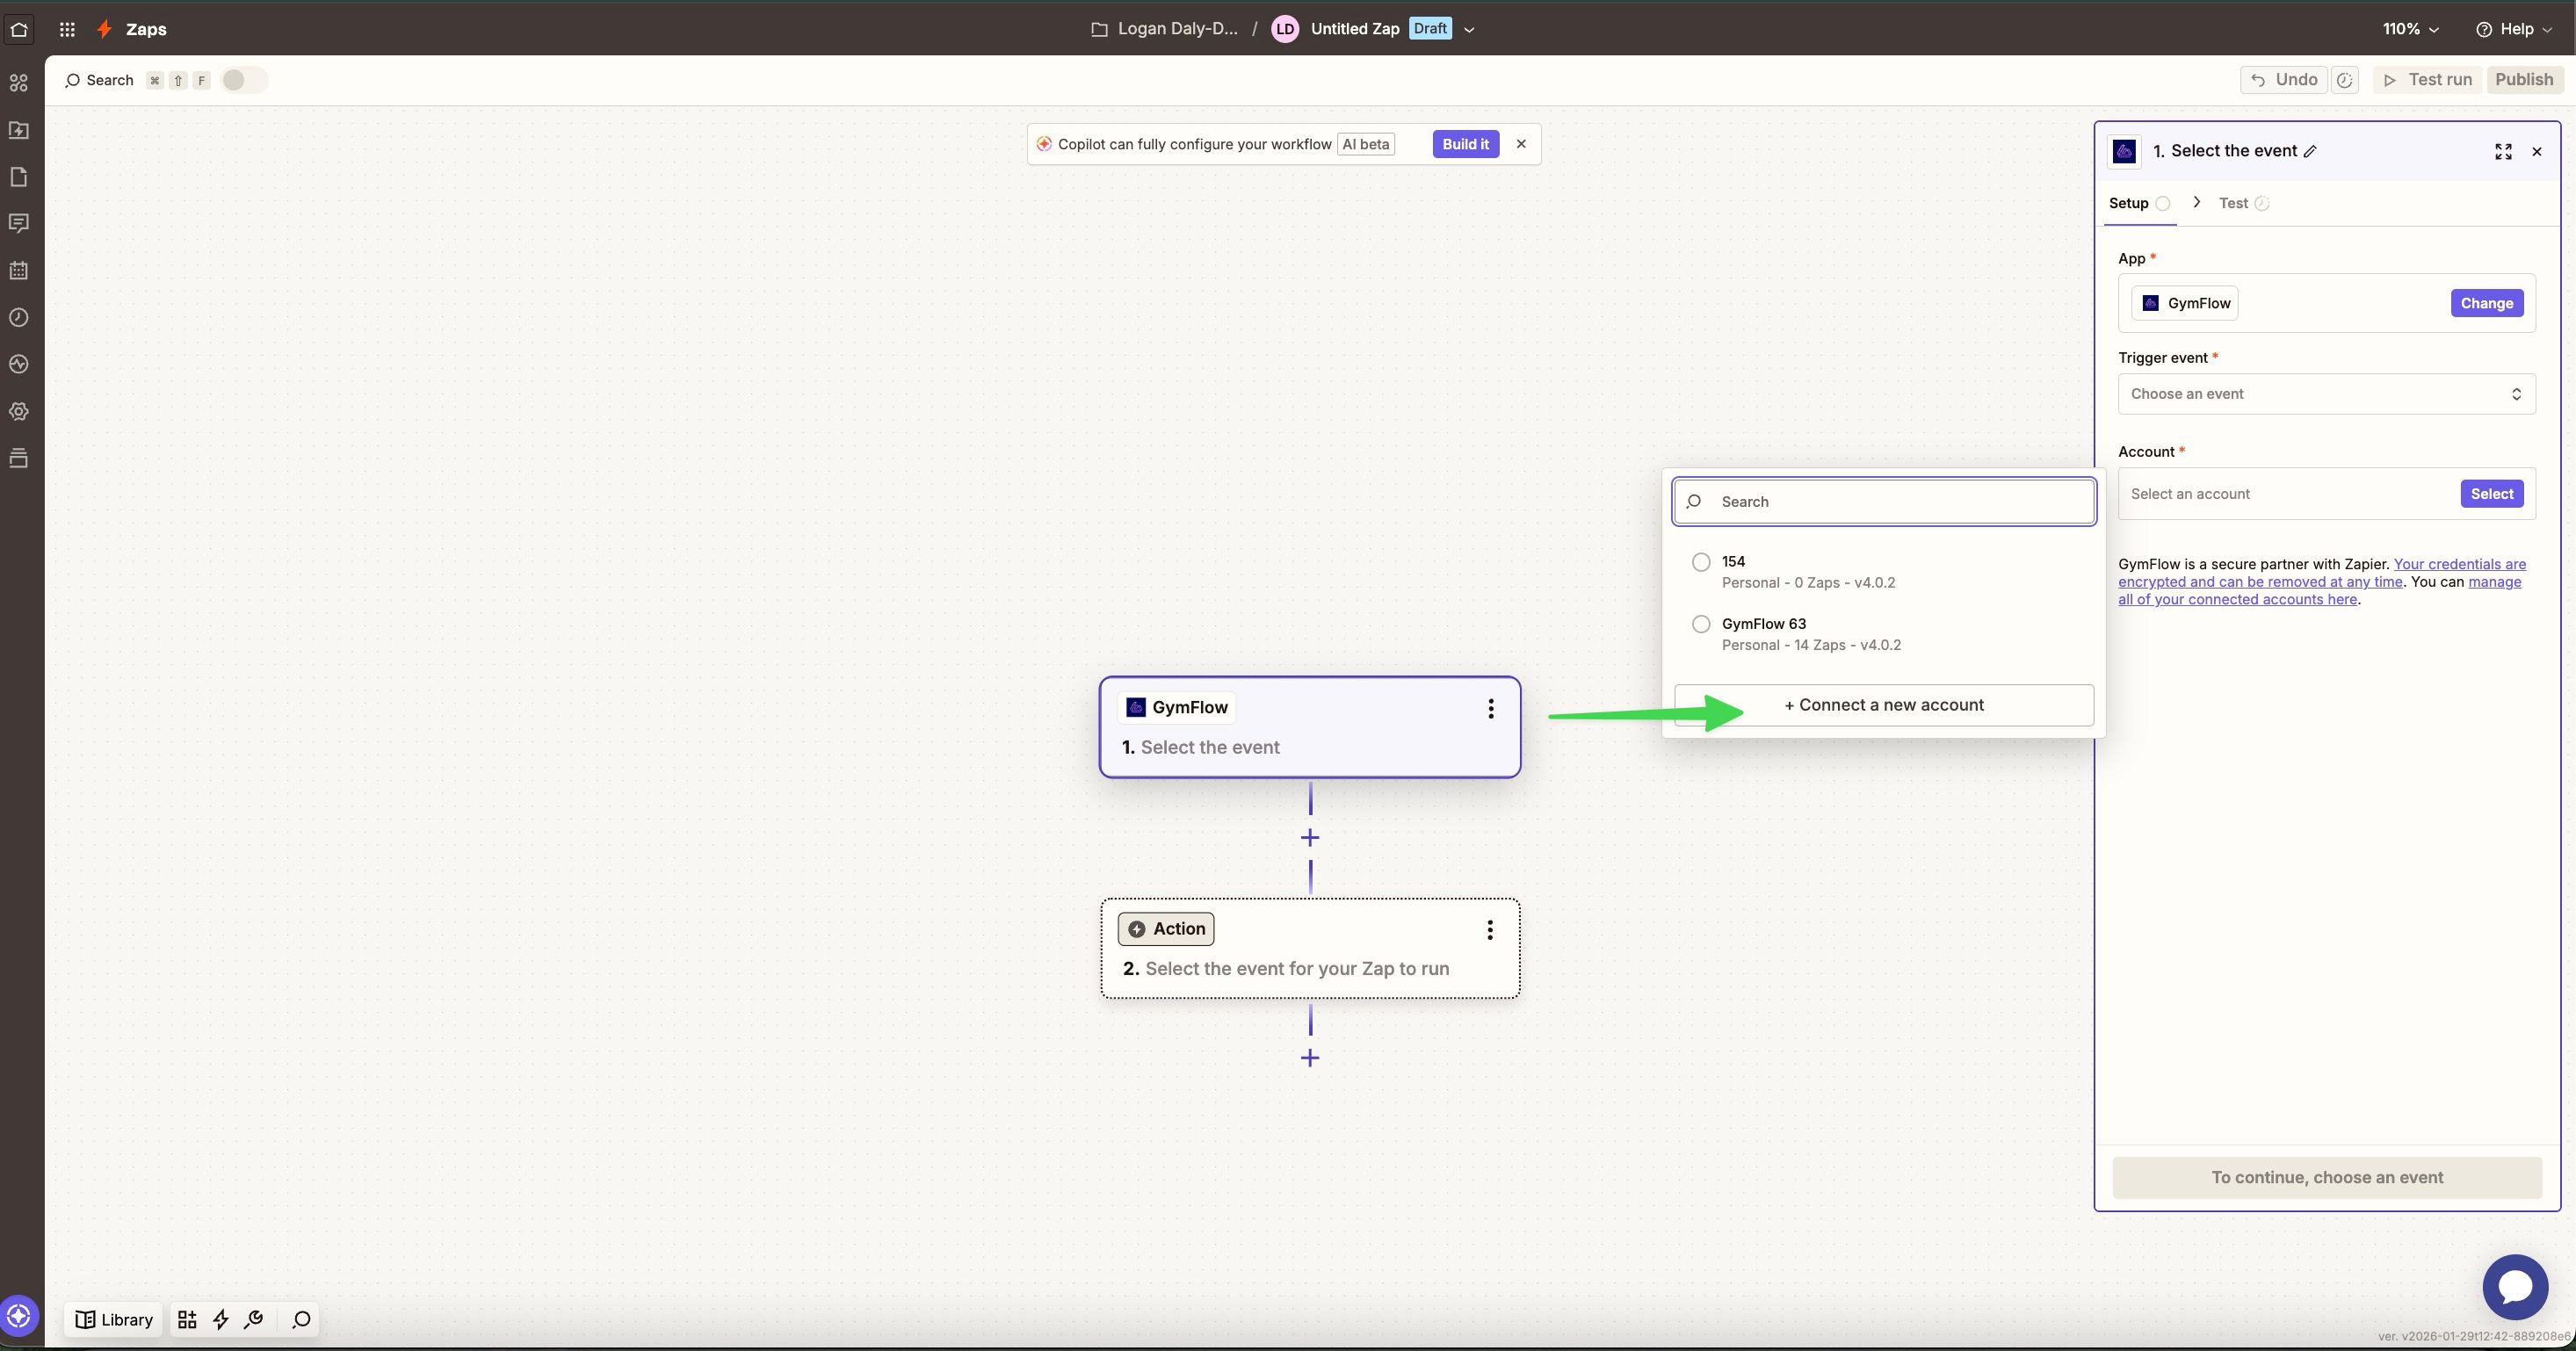Open the activity pulse icon in left sidebar
Viewport: 2576px width, 1351px height.
point(19,364)
